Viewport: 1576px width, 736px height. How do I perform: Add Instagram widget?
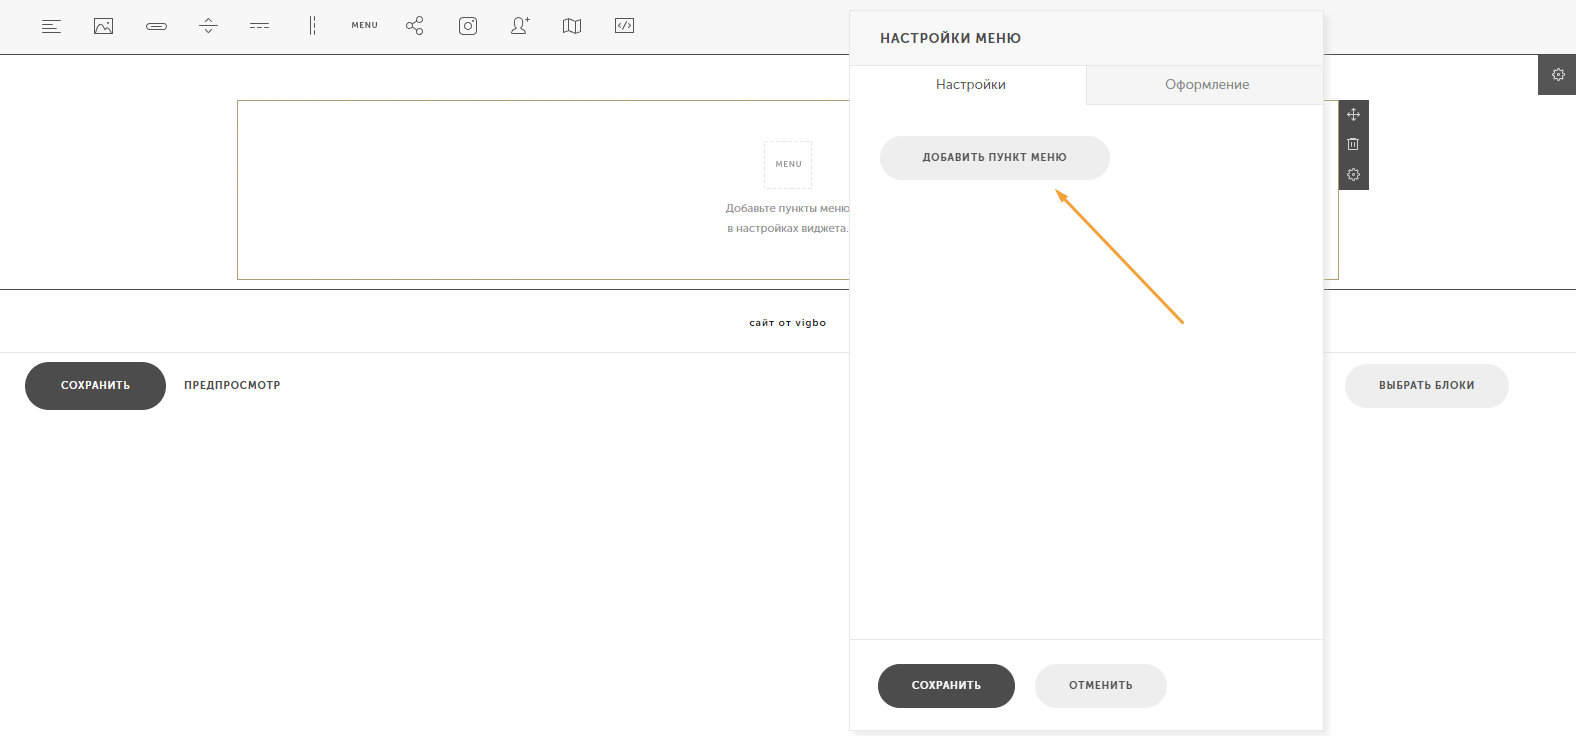[x=468, y=26]
